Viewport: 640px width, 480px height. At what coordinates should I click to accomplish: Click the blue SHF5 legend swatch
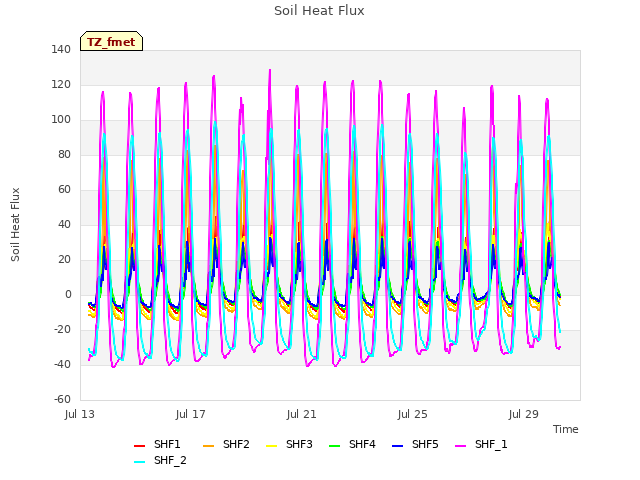(397, 446)
